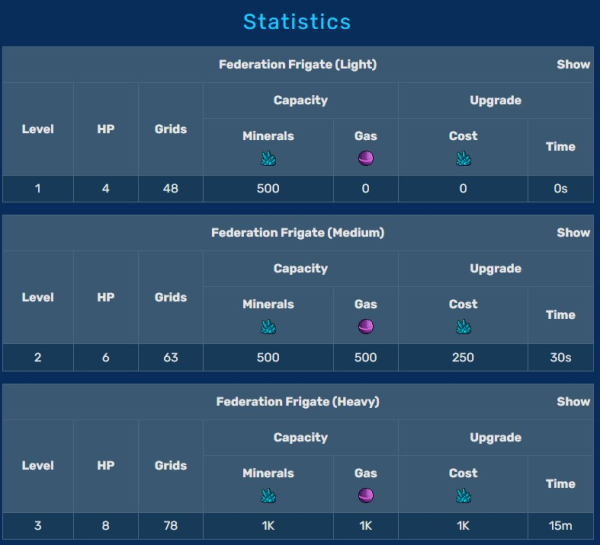Toggle Show for Federation Frigate (Medium)
Screen dimensions: 600x545
(x=573, y=232)
